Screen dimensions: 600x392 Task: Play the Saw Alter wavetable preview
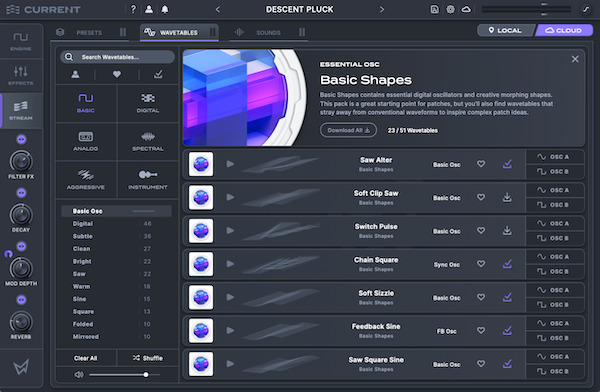tap(230, 164)
